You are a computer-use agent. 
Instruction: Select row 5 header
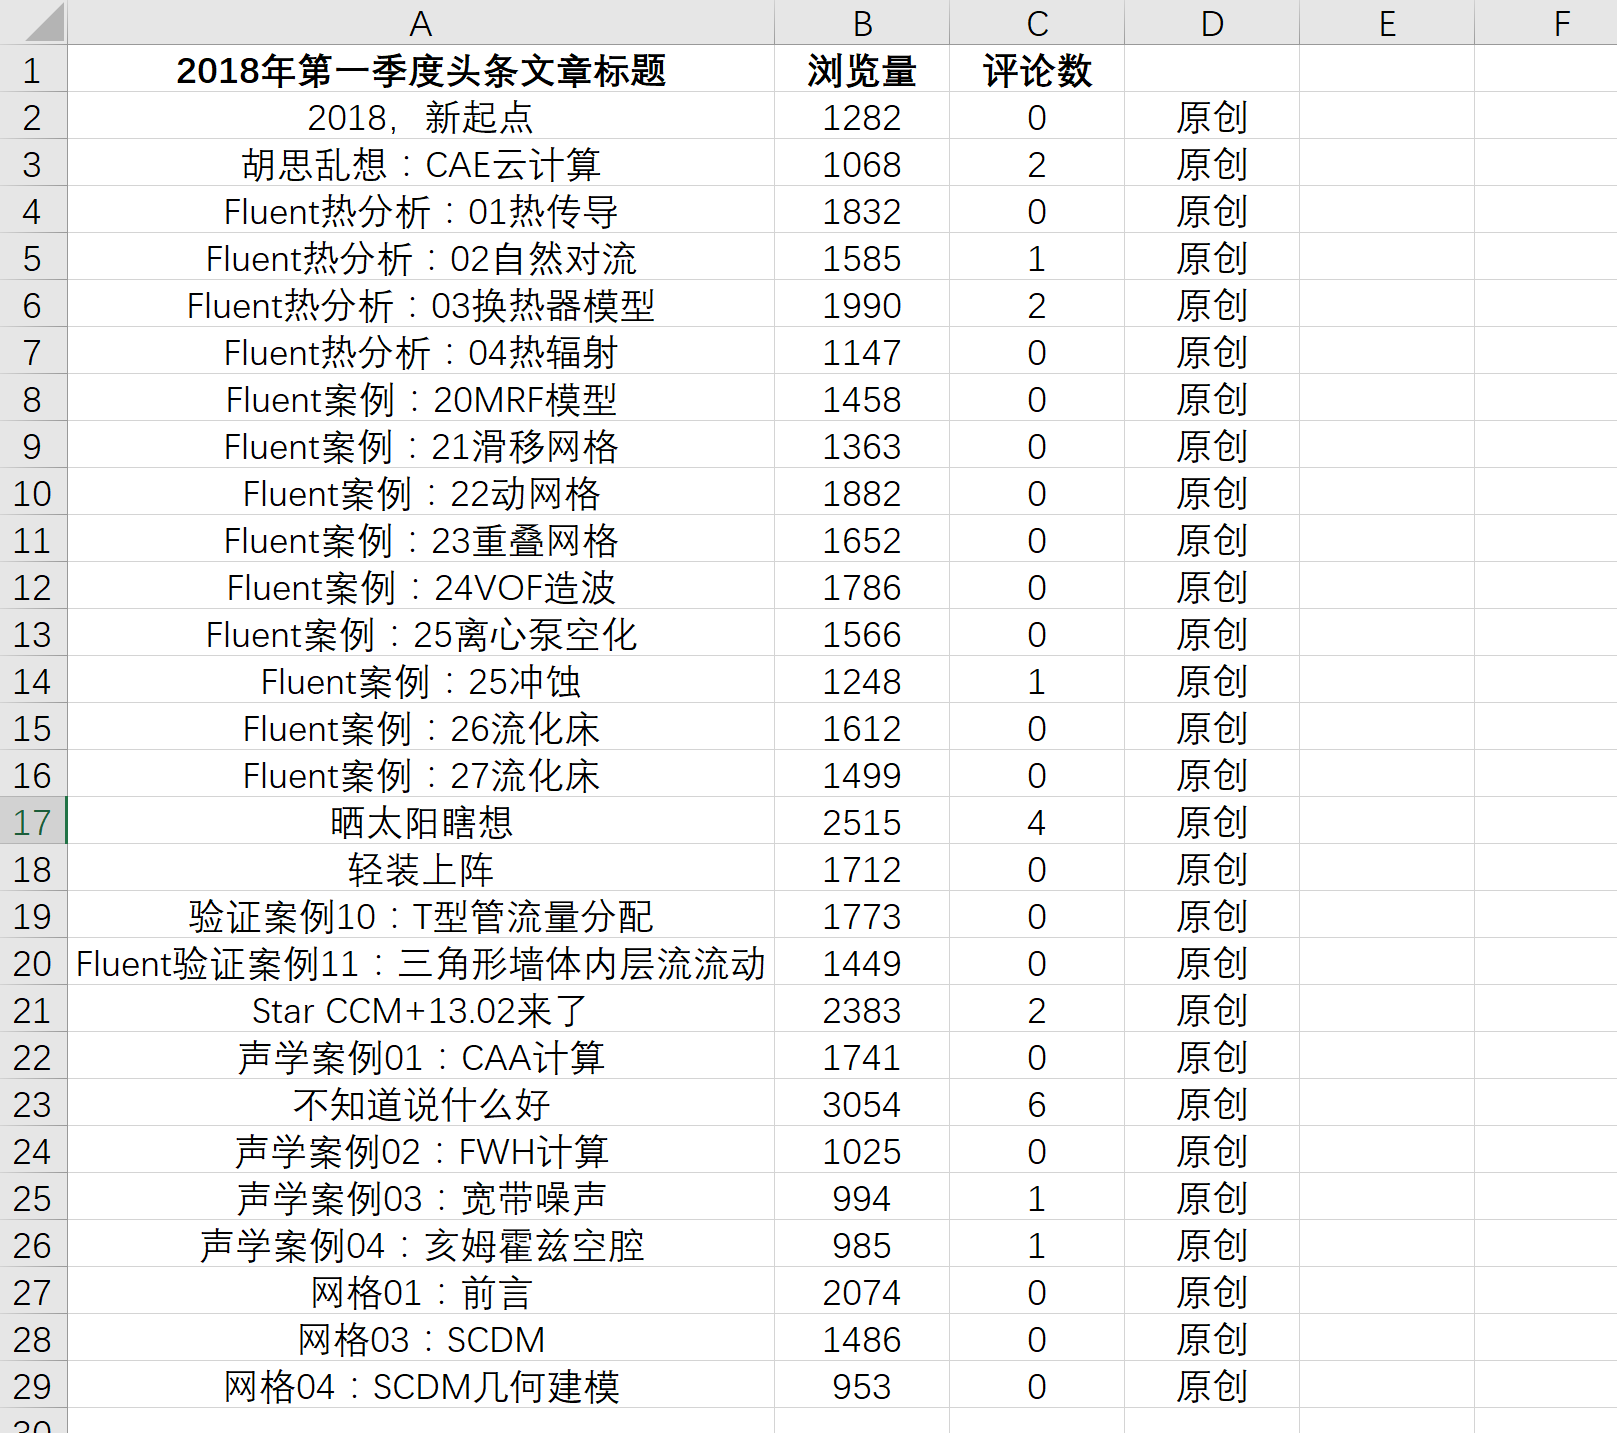click(33, 257)
